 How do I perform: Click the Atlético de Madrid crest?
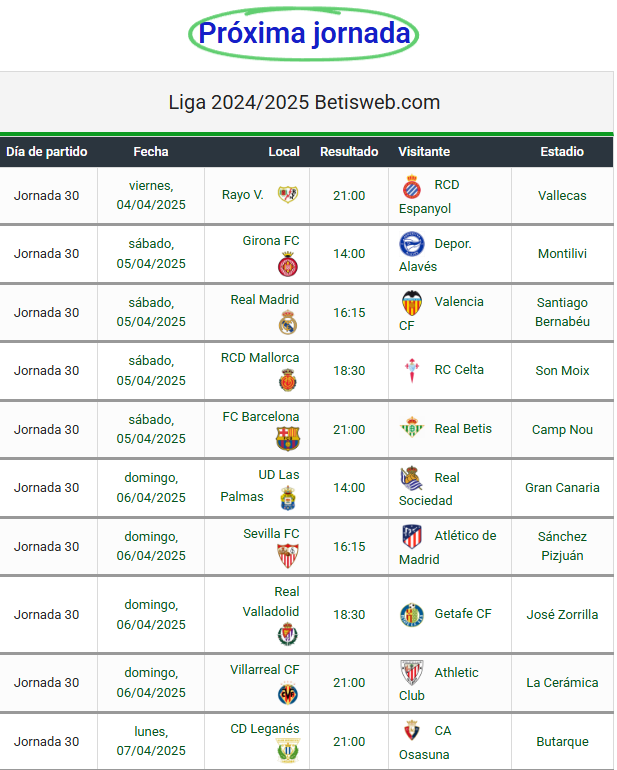[412, 536]
